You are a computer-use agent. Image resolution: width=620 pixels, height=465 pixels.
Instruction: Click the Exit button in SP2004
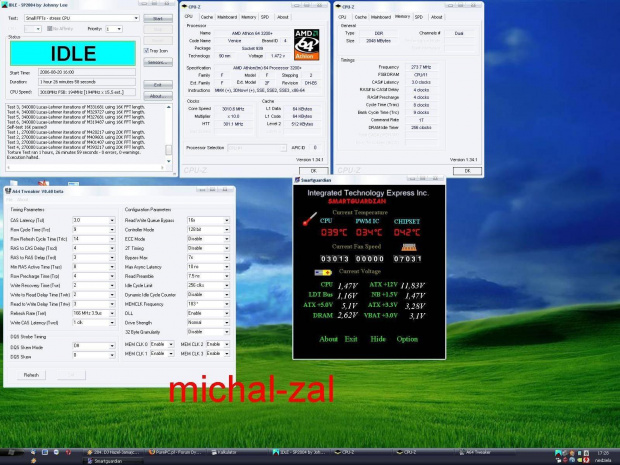click(158, 85)
